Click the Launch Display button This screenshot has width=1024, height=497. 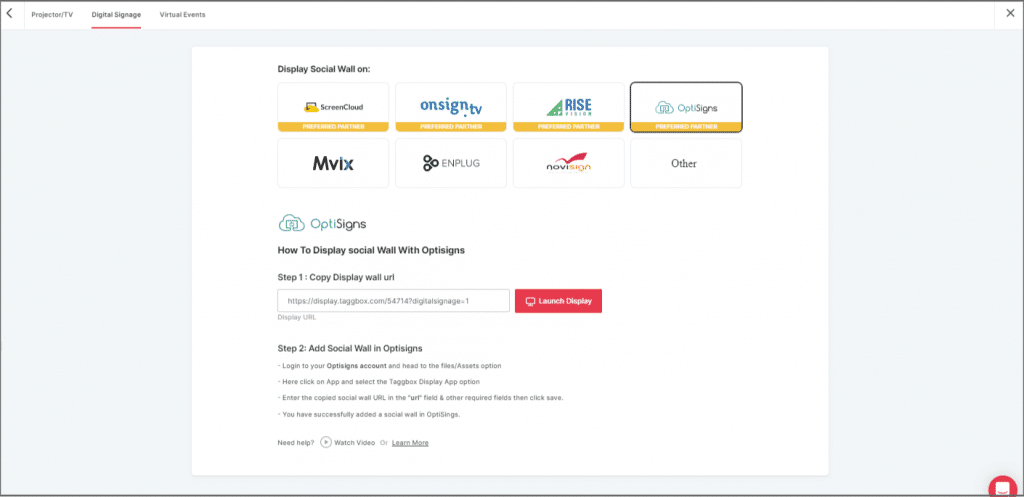pos(558,301)
